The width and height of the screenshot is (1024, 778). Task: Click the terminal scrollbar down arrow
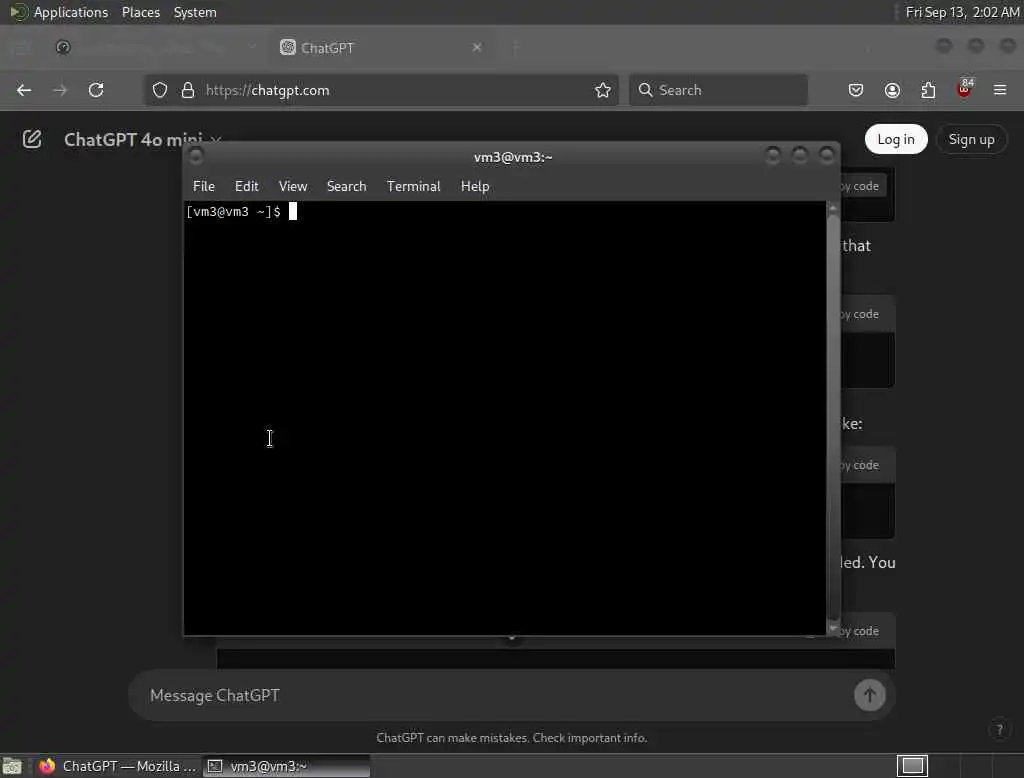833,628
